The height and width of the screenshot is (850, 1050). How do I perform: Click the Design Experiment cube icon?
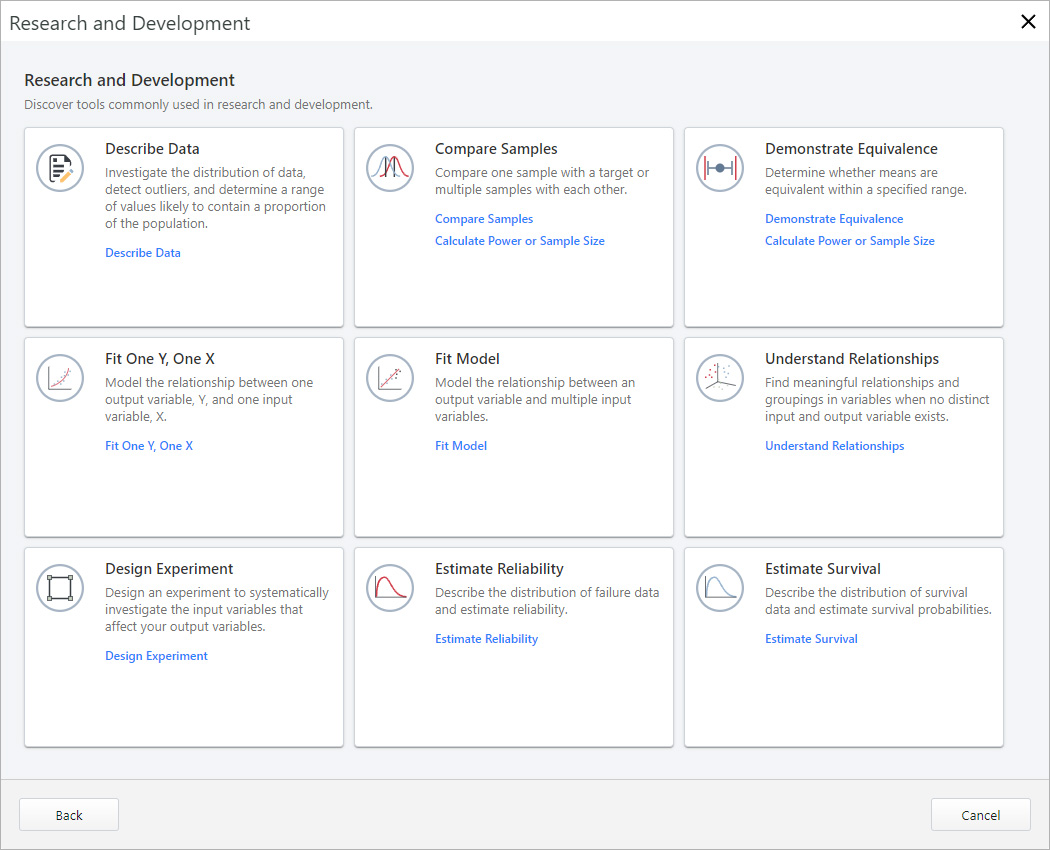coord(60,588)
